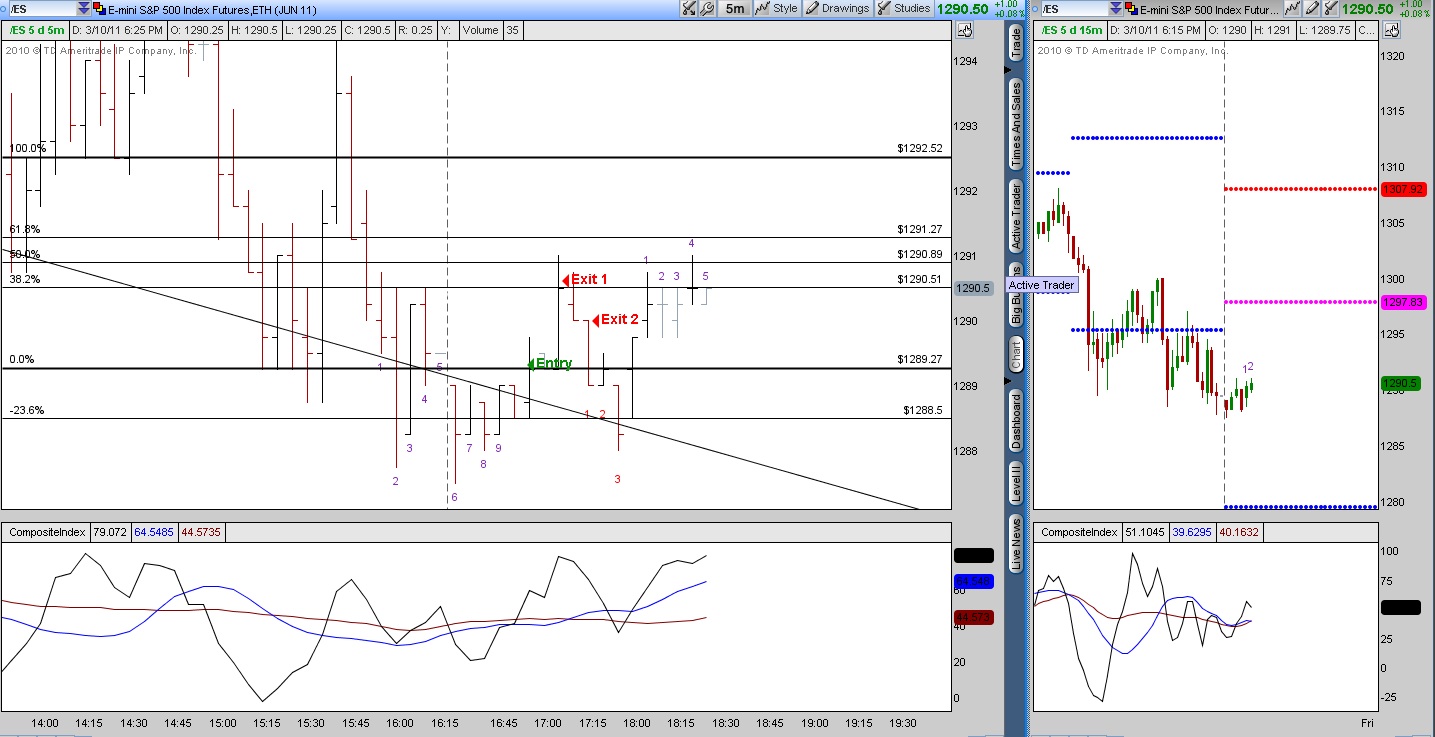Viewport: 1435px width, 737px height.
Task: Open the symbol dropdown arrow on left chart
Action: coord(83,9)
